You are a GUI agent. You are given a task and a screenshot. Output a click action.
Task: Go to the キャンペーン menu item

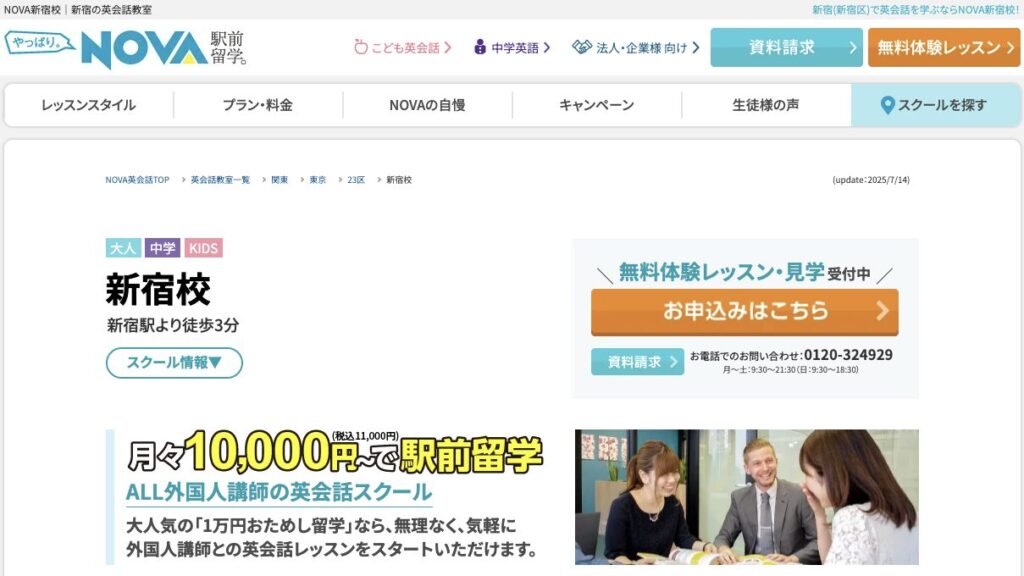[596, 105]
